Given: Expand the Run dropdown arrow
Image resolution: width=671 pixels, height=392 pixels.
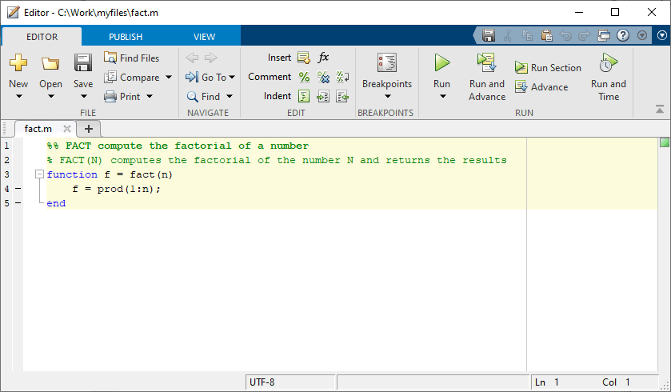Looking at the screenshot, I should coord(443,96).
